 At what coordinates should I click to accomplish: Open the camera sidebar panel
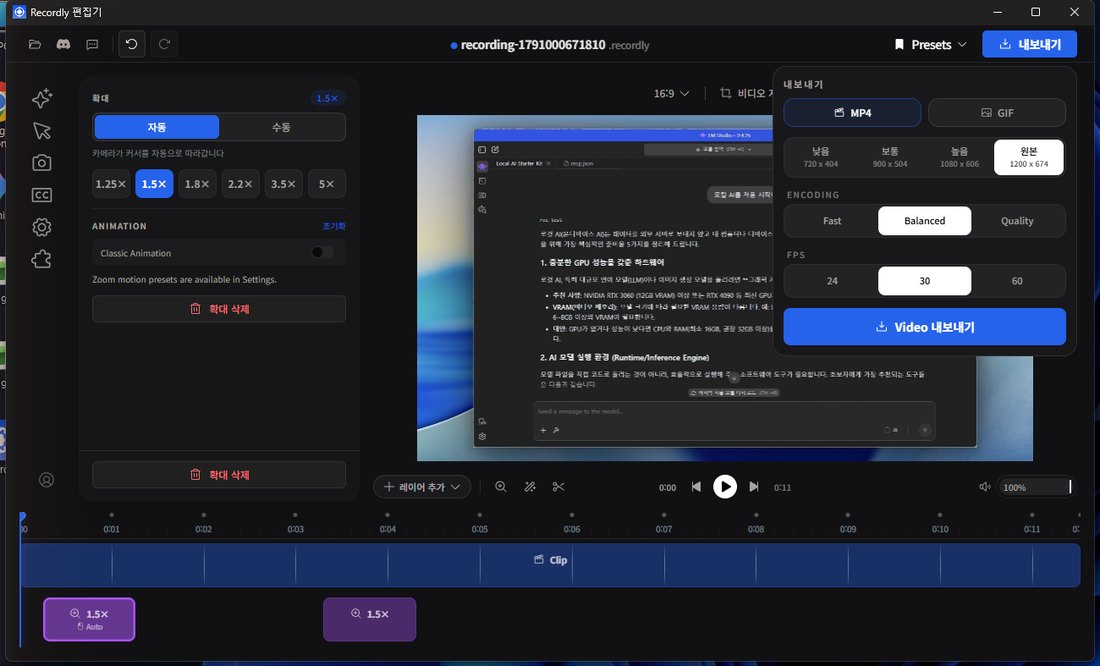[x=42, y=163]
